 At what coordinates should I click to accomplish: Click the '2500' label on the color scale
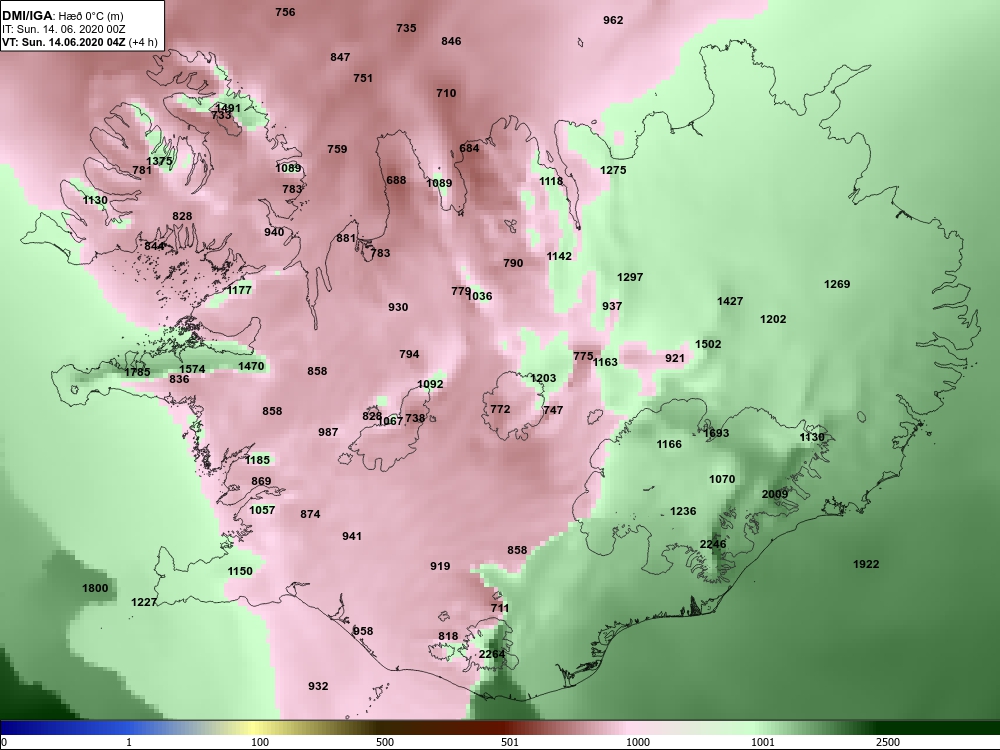[888, 742]
